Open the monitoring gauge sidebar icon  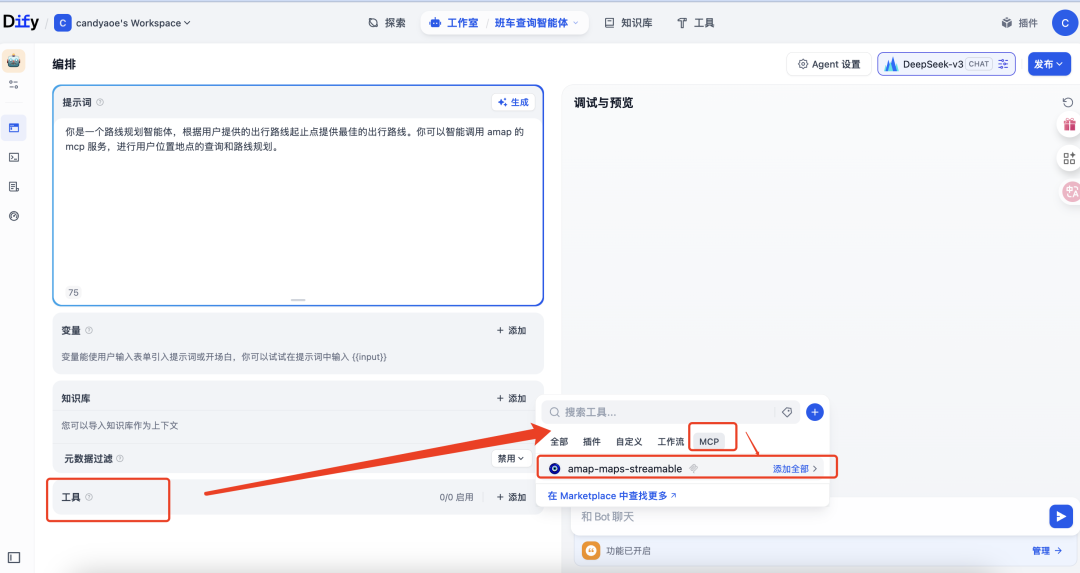coord(14,216)
